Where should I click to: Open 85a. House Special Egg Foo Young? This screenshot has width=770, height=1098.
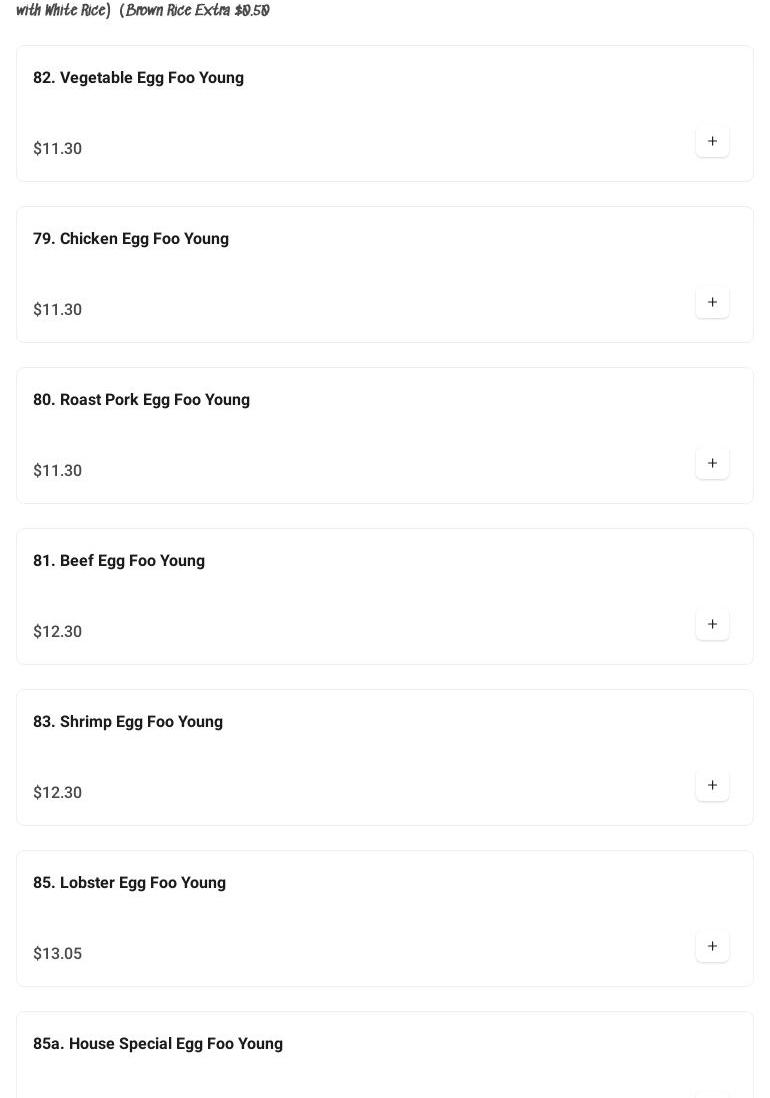pos(158,1044)
